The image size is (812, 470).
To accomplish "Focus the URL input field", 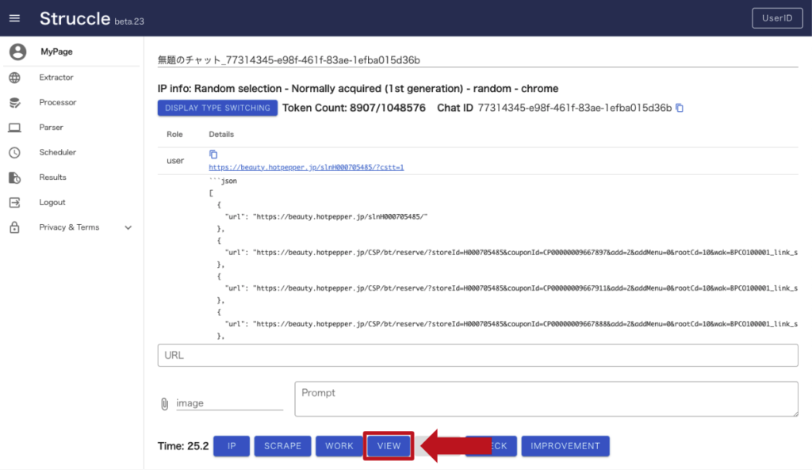I will (477, 355).
